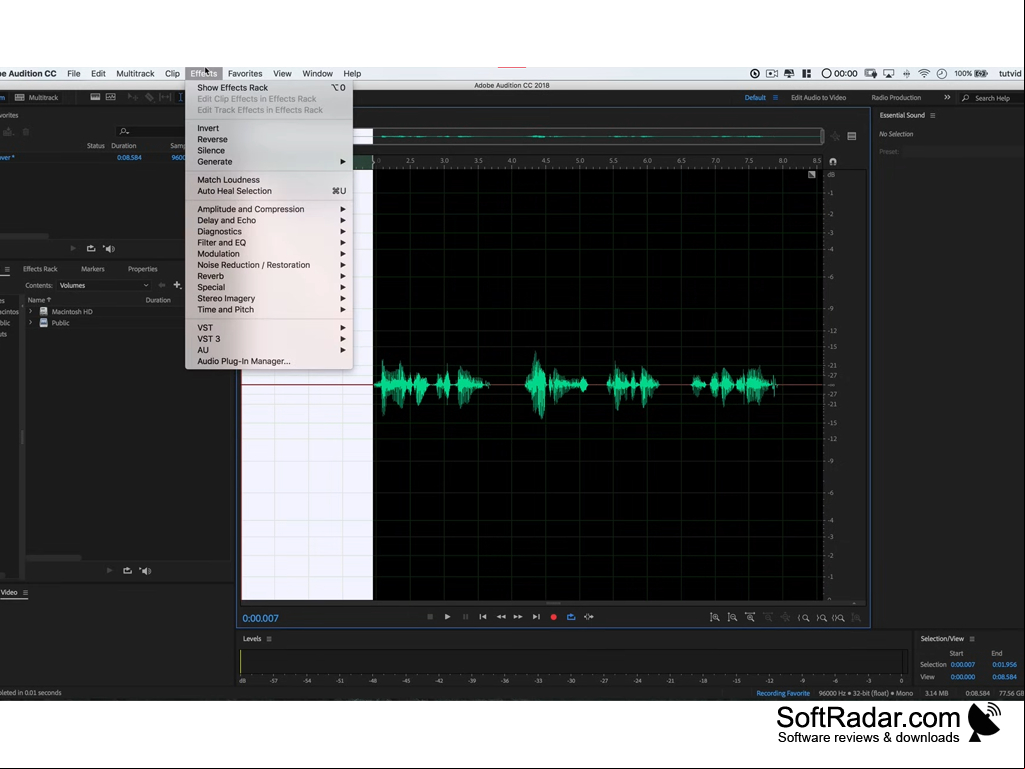Open Amplitude and Compression submenu
The height and width of the screenshot is (769, 1025).
pyautogui.click(x=269, y=209)
